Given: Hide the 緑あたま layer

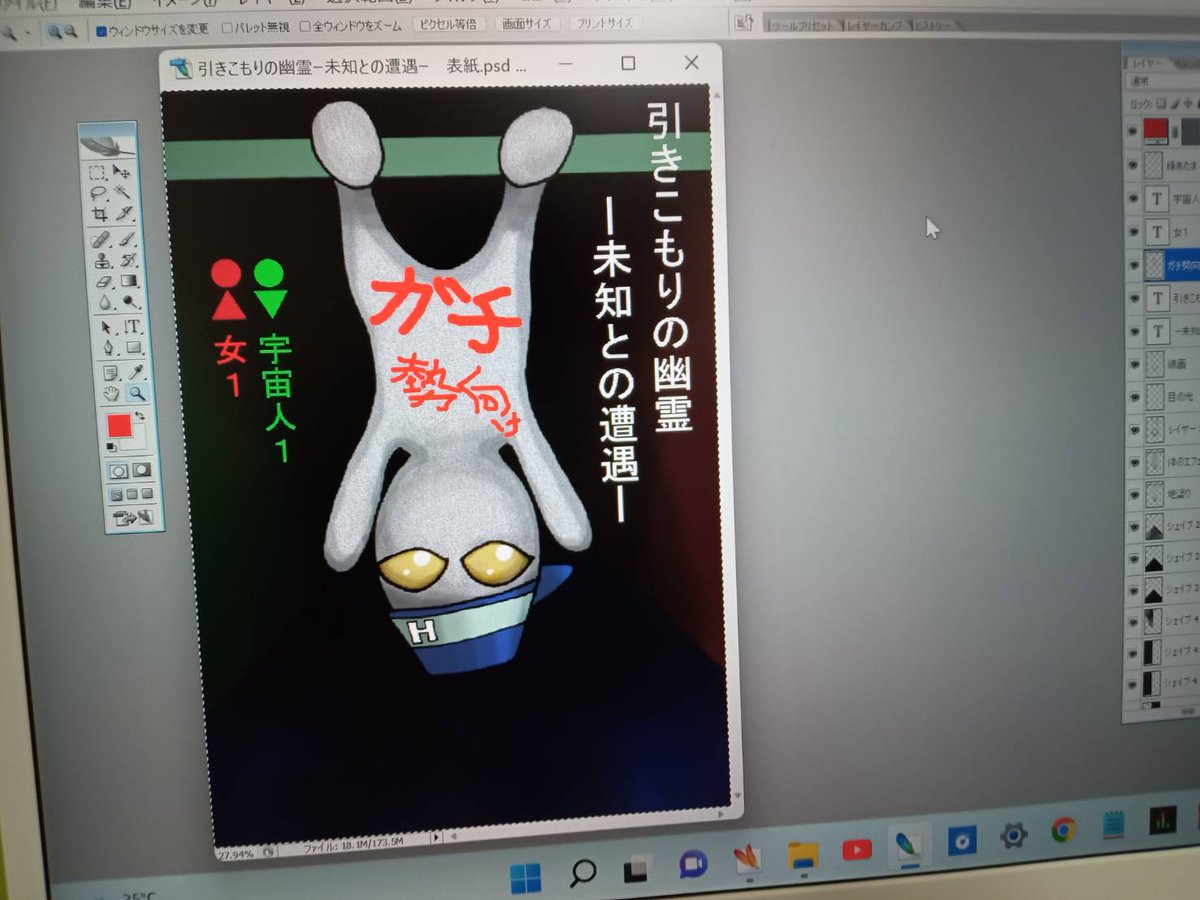Looking at the screenshot, I should coord(1132,164).
